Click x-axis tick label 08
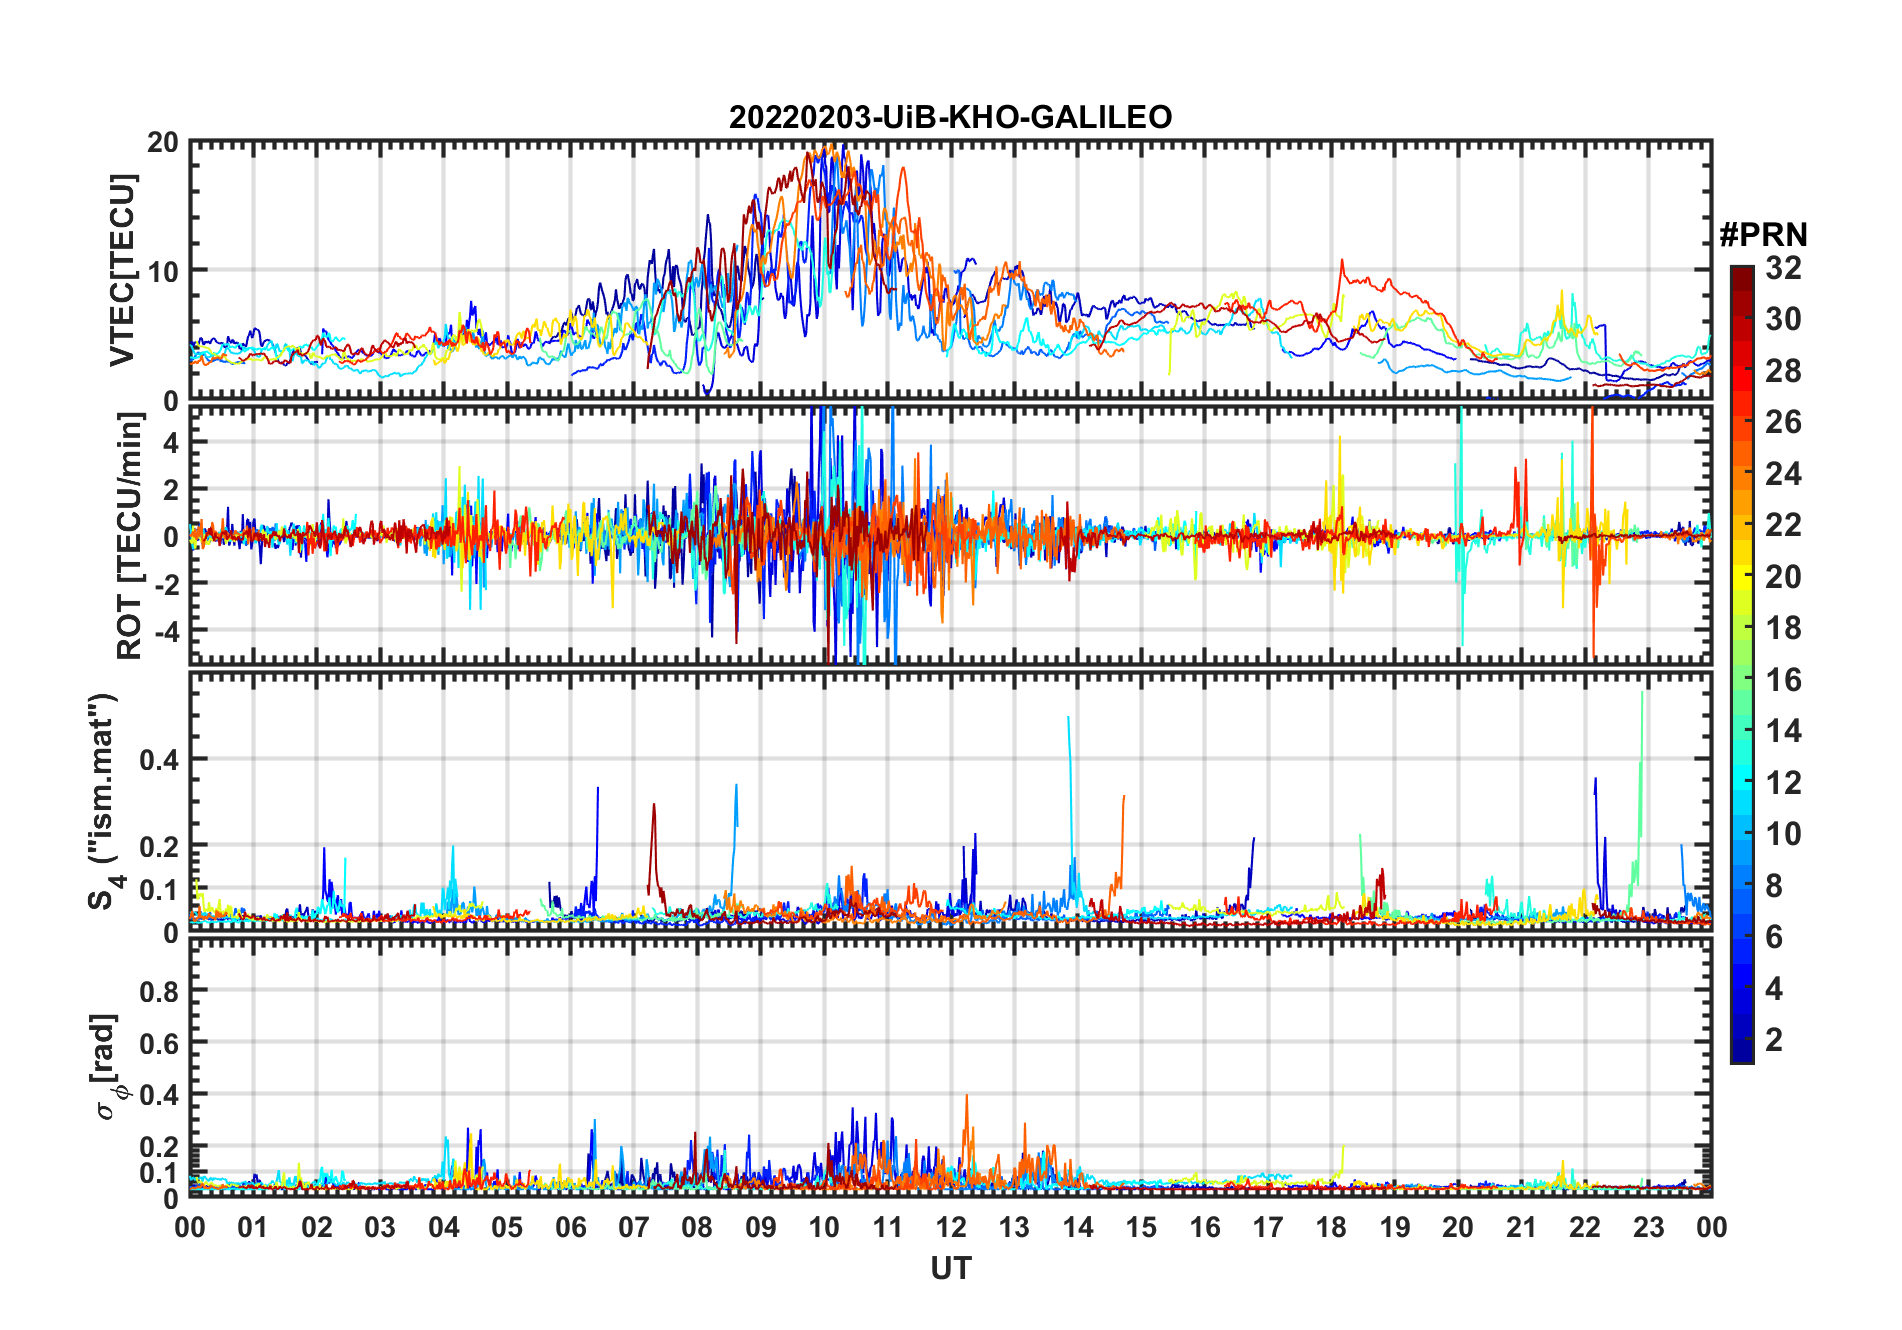This screenshot has height=1330, width=1902. coord(697,1227)
